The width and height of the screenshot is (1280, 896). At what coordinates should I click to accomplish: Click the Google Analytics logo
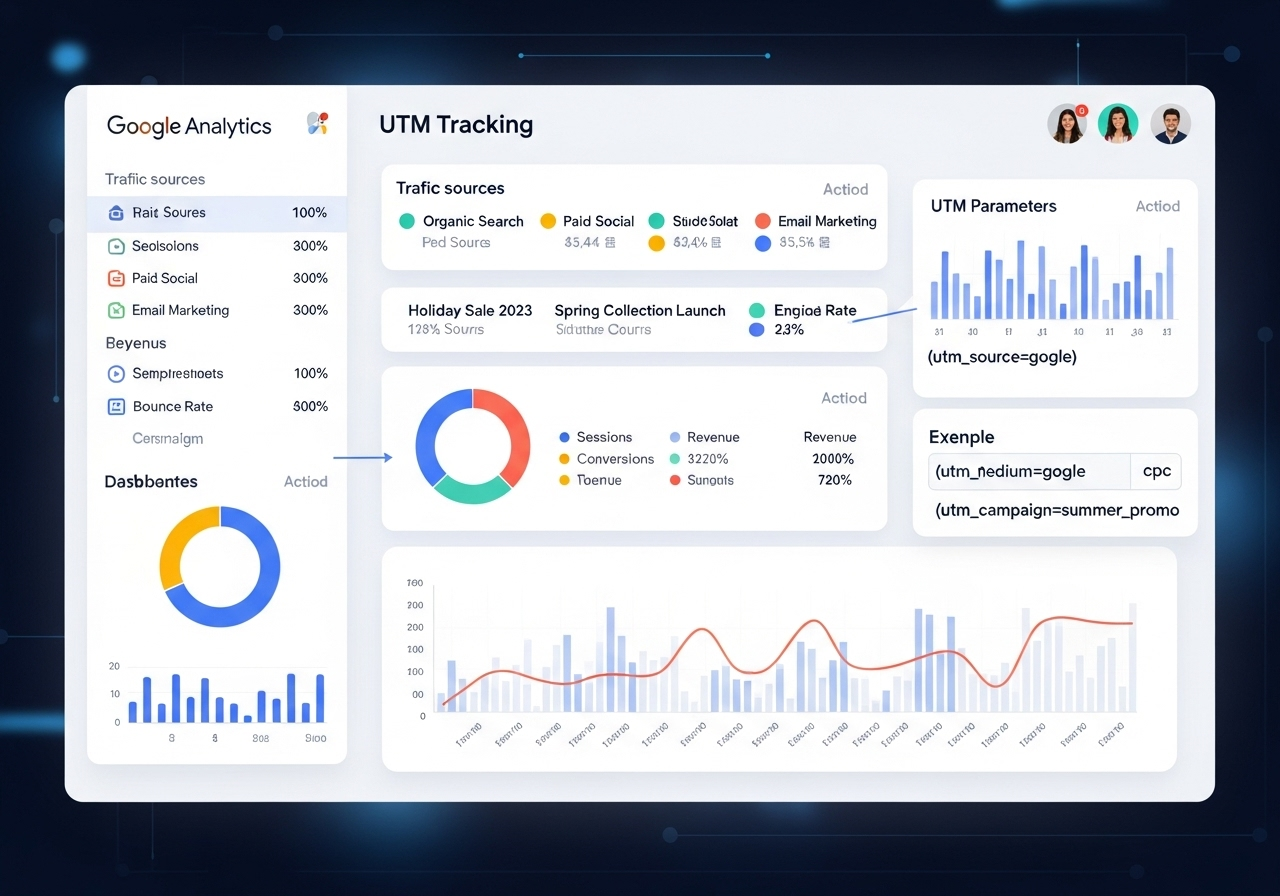point(188,126)
